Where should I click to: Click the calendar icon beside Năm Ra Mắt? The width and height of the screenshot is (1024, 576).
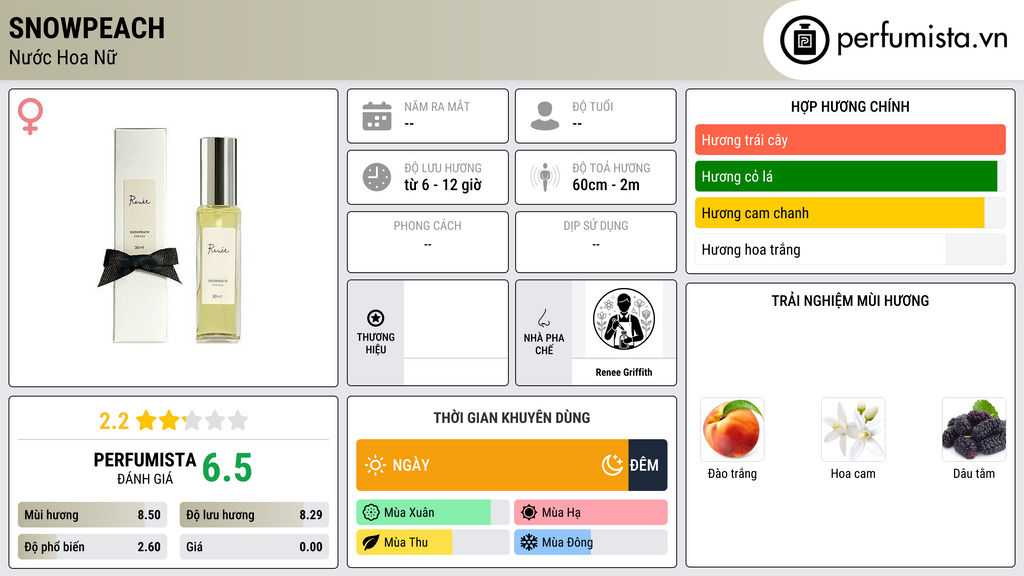coord(377,116)
